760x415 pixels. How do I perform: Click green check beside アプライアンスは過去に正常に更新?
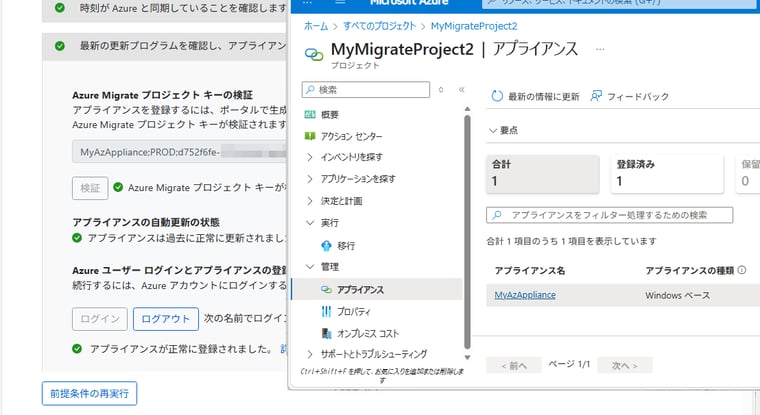pos(77,238)
